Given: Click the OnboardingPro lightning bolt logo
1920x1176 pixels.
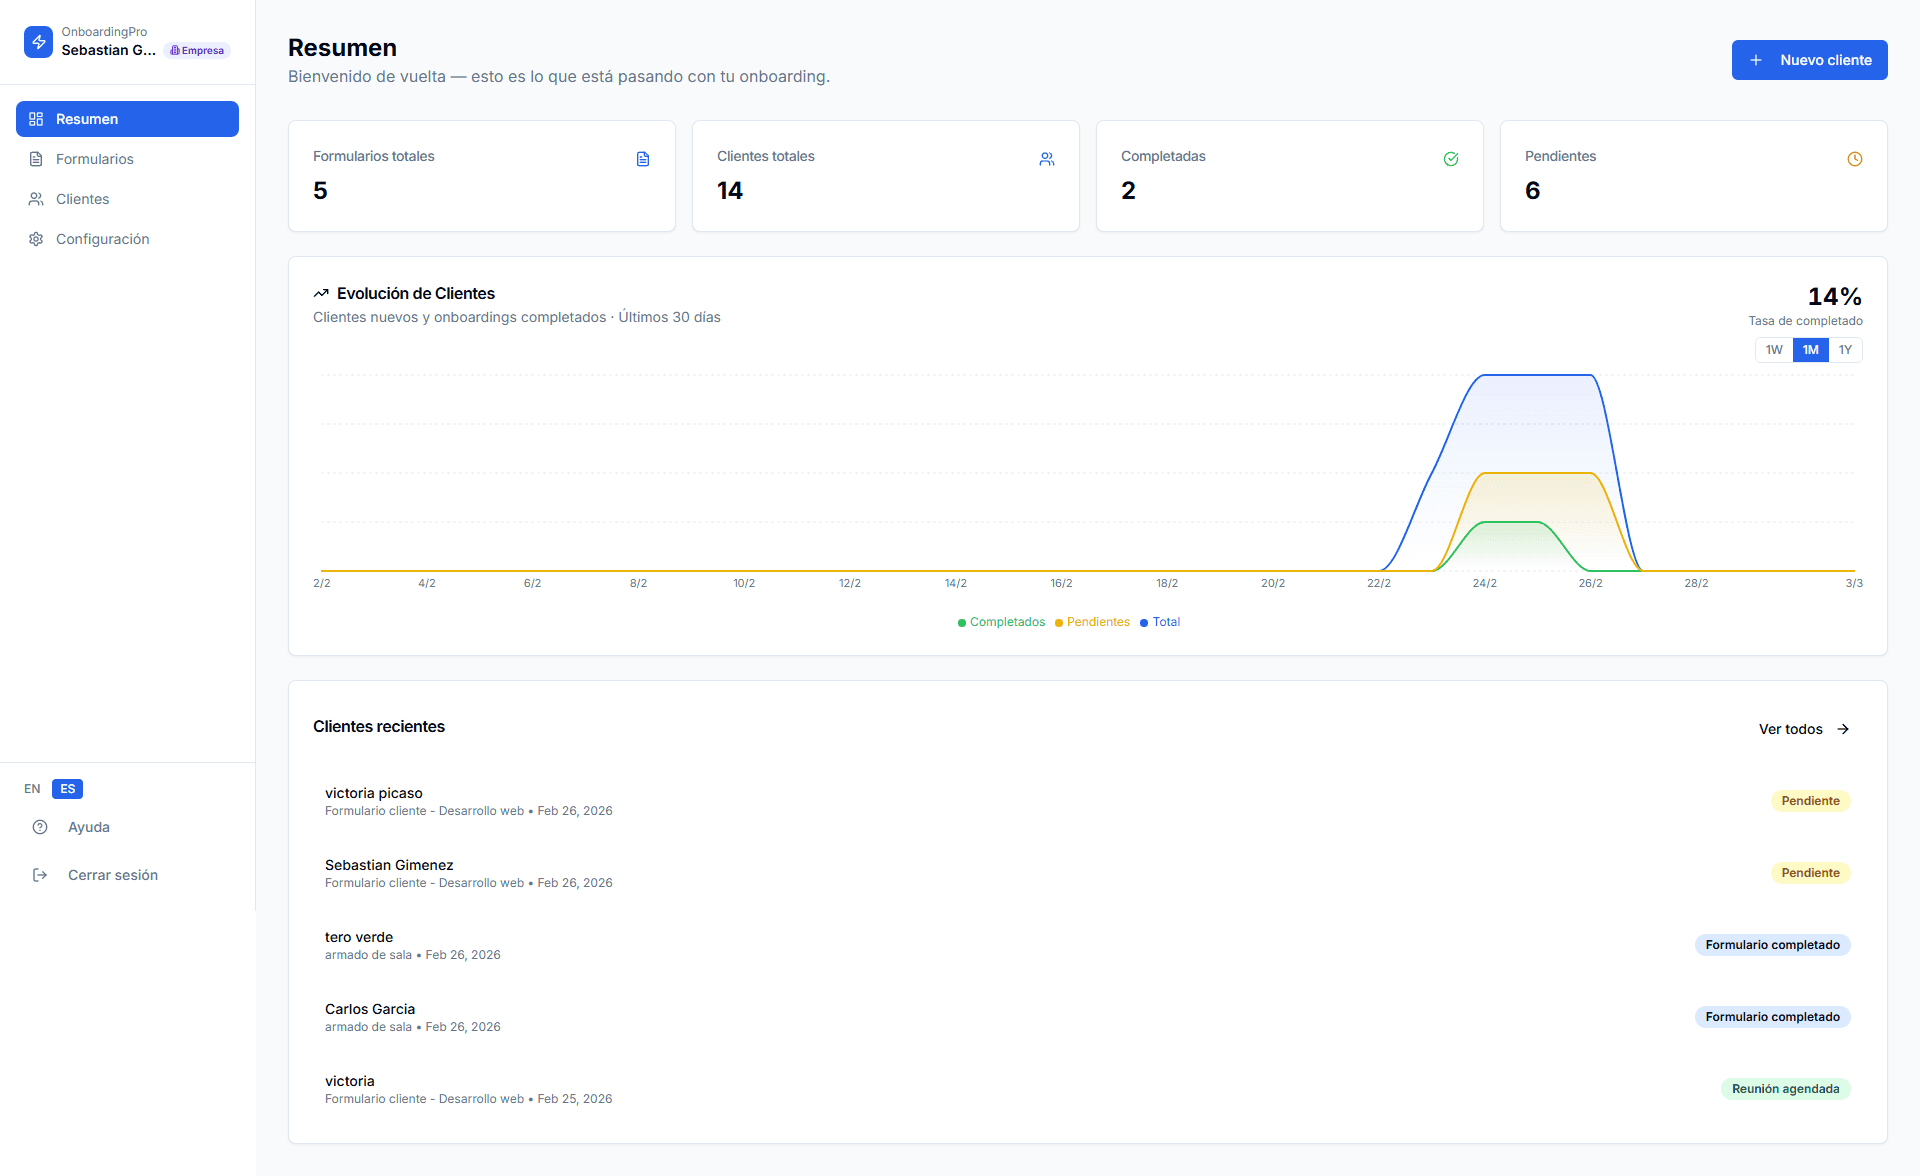Looking at the screenshot, I should pyautogui.click(x=38, y=42).
